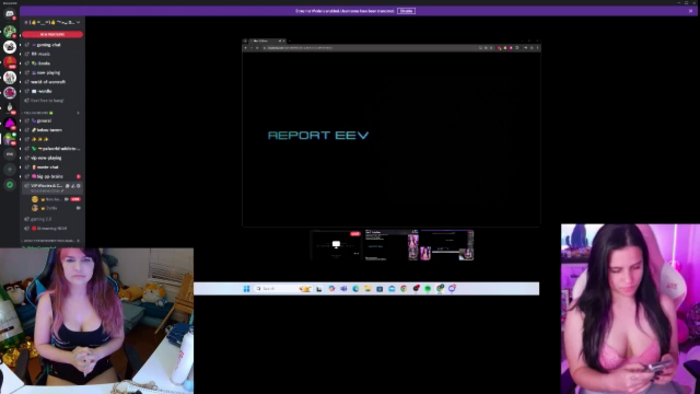The width and height of the screenshot is (700, 394).
Task: Select the pink triangle server icon
Action: click(x=10, y=123)
